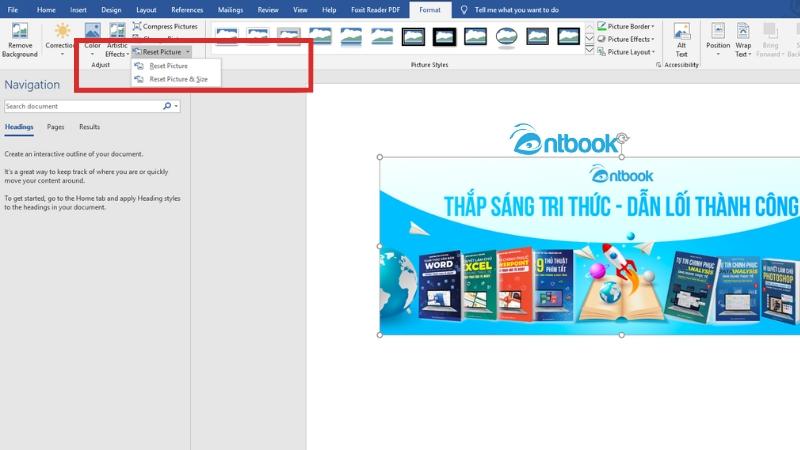Open the Position dropdown

click(x=718, y=39)
